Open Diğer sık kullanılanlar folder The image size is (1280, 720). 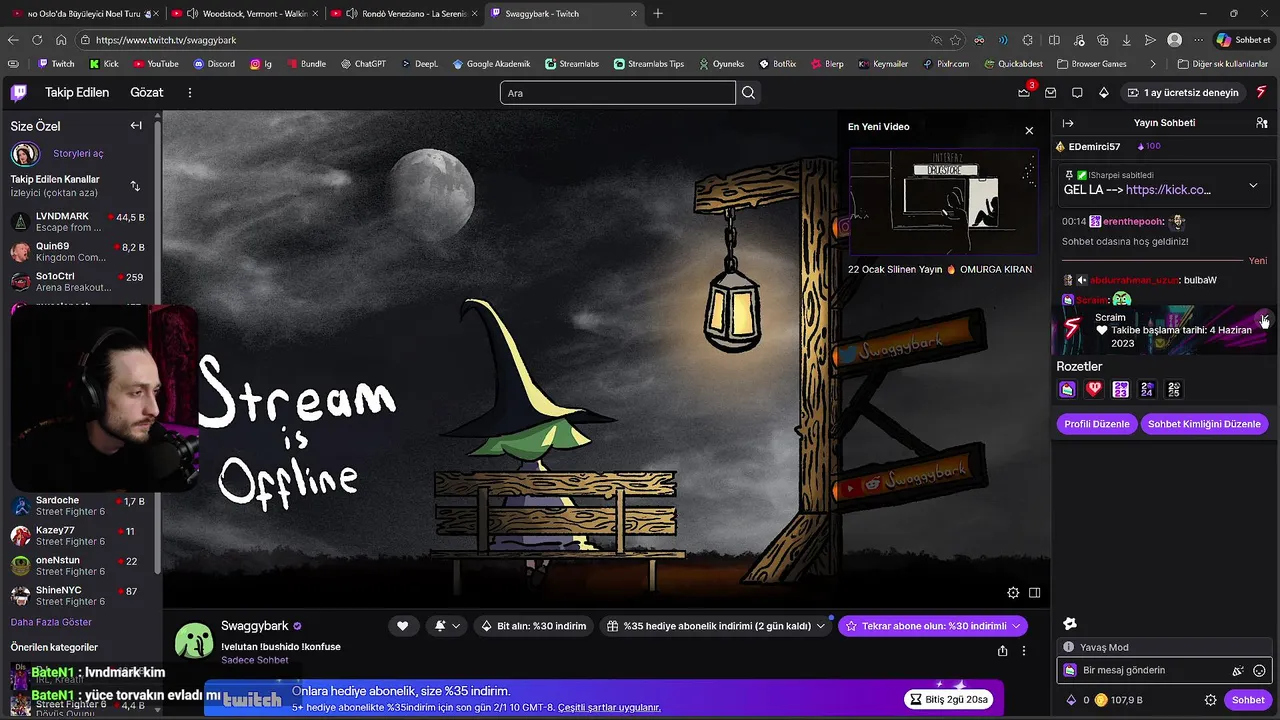click(x=1222, y=64)
